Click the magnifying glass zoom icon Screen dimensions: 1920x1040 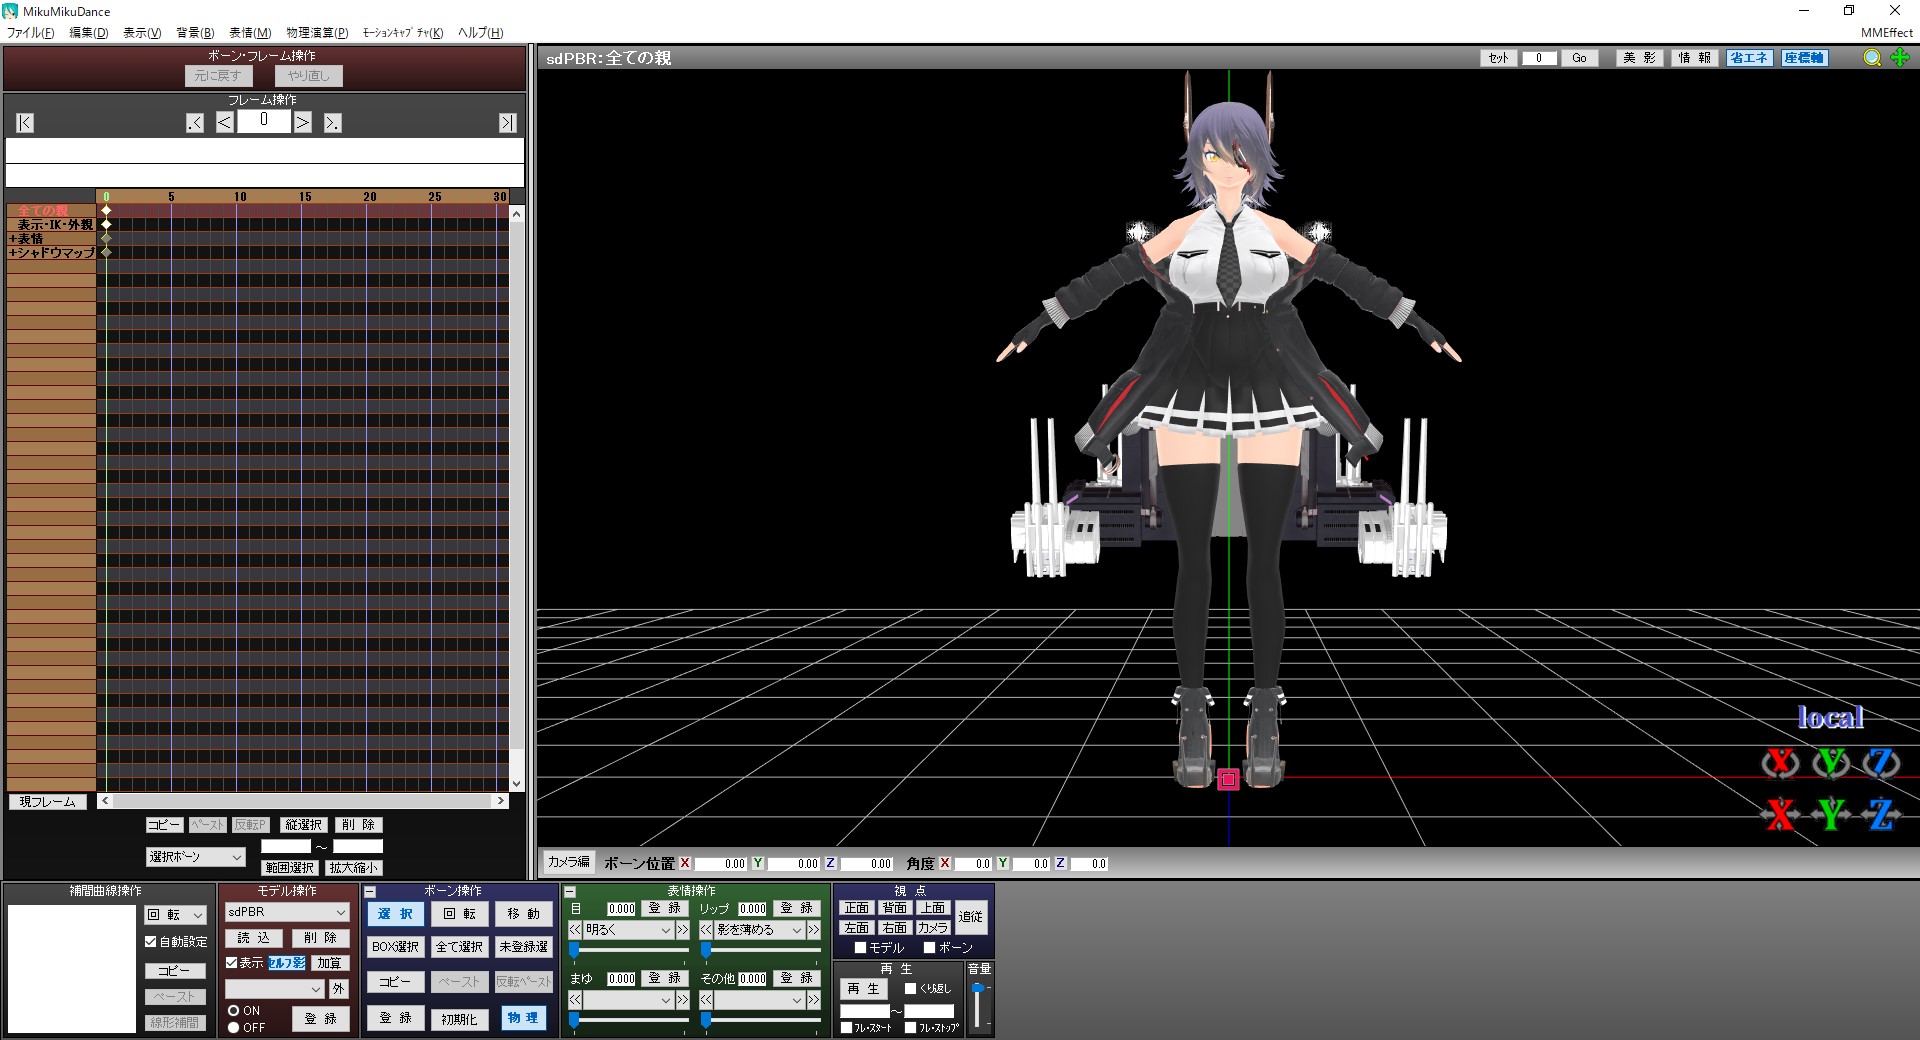click(x=1872, y=58)
